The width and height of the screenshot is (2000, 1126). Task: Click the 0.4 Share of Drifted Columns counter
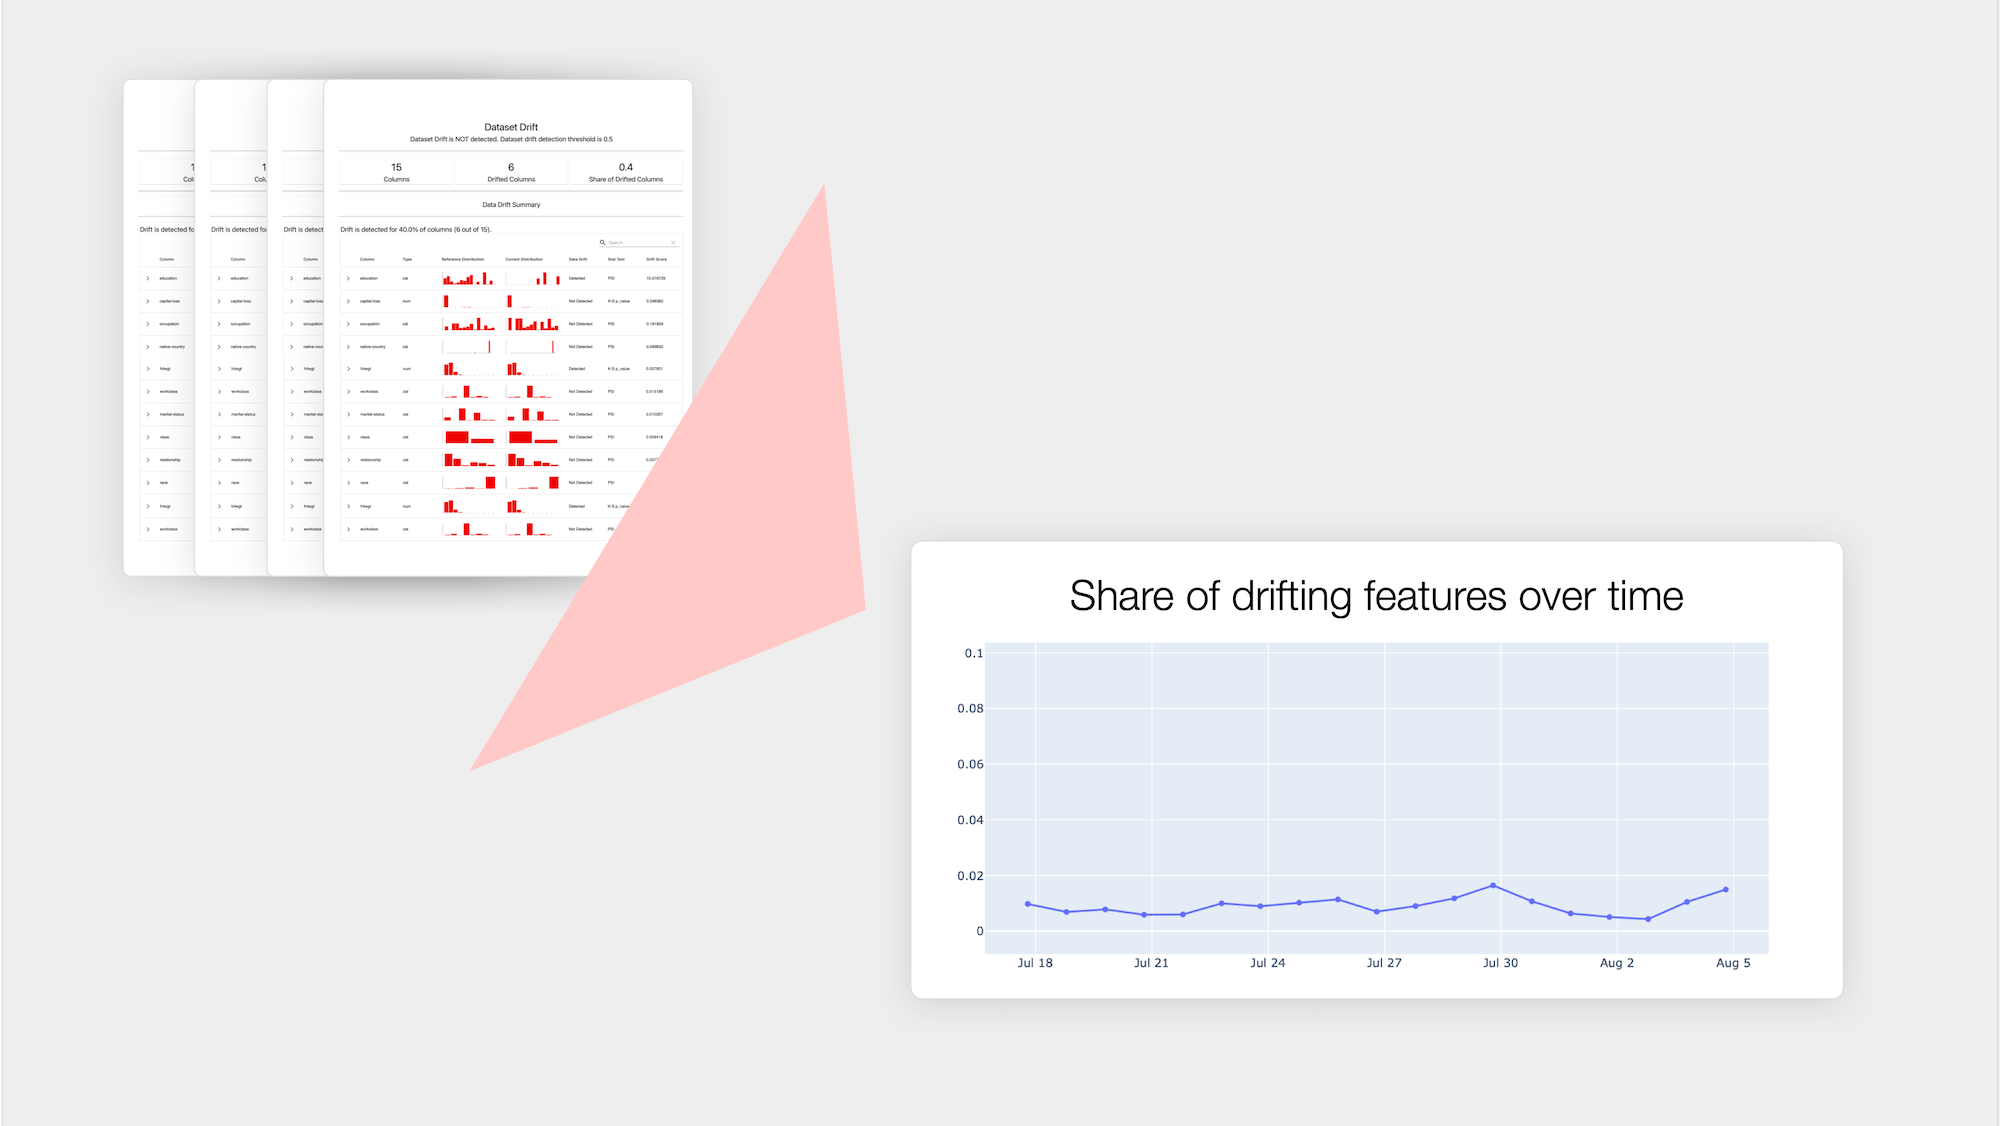624,170
